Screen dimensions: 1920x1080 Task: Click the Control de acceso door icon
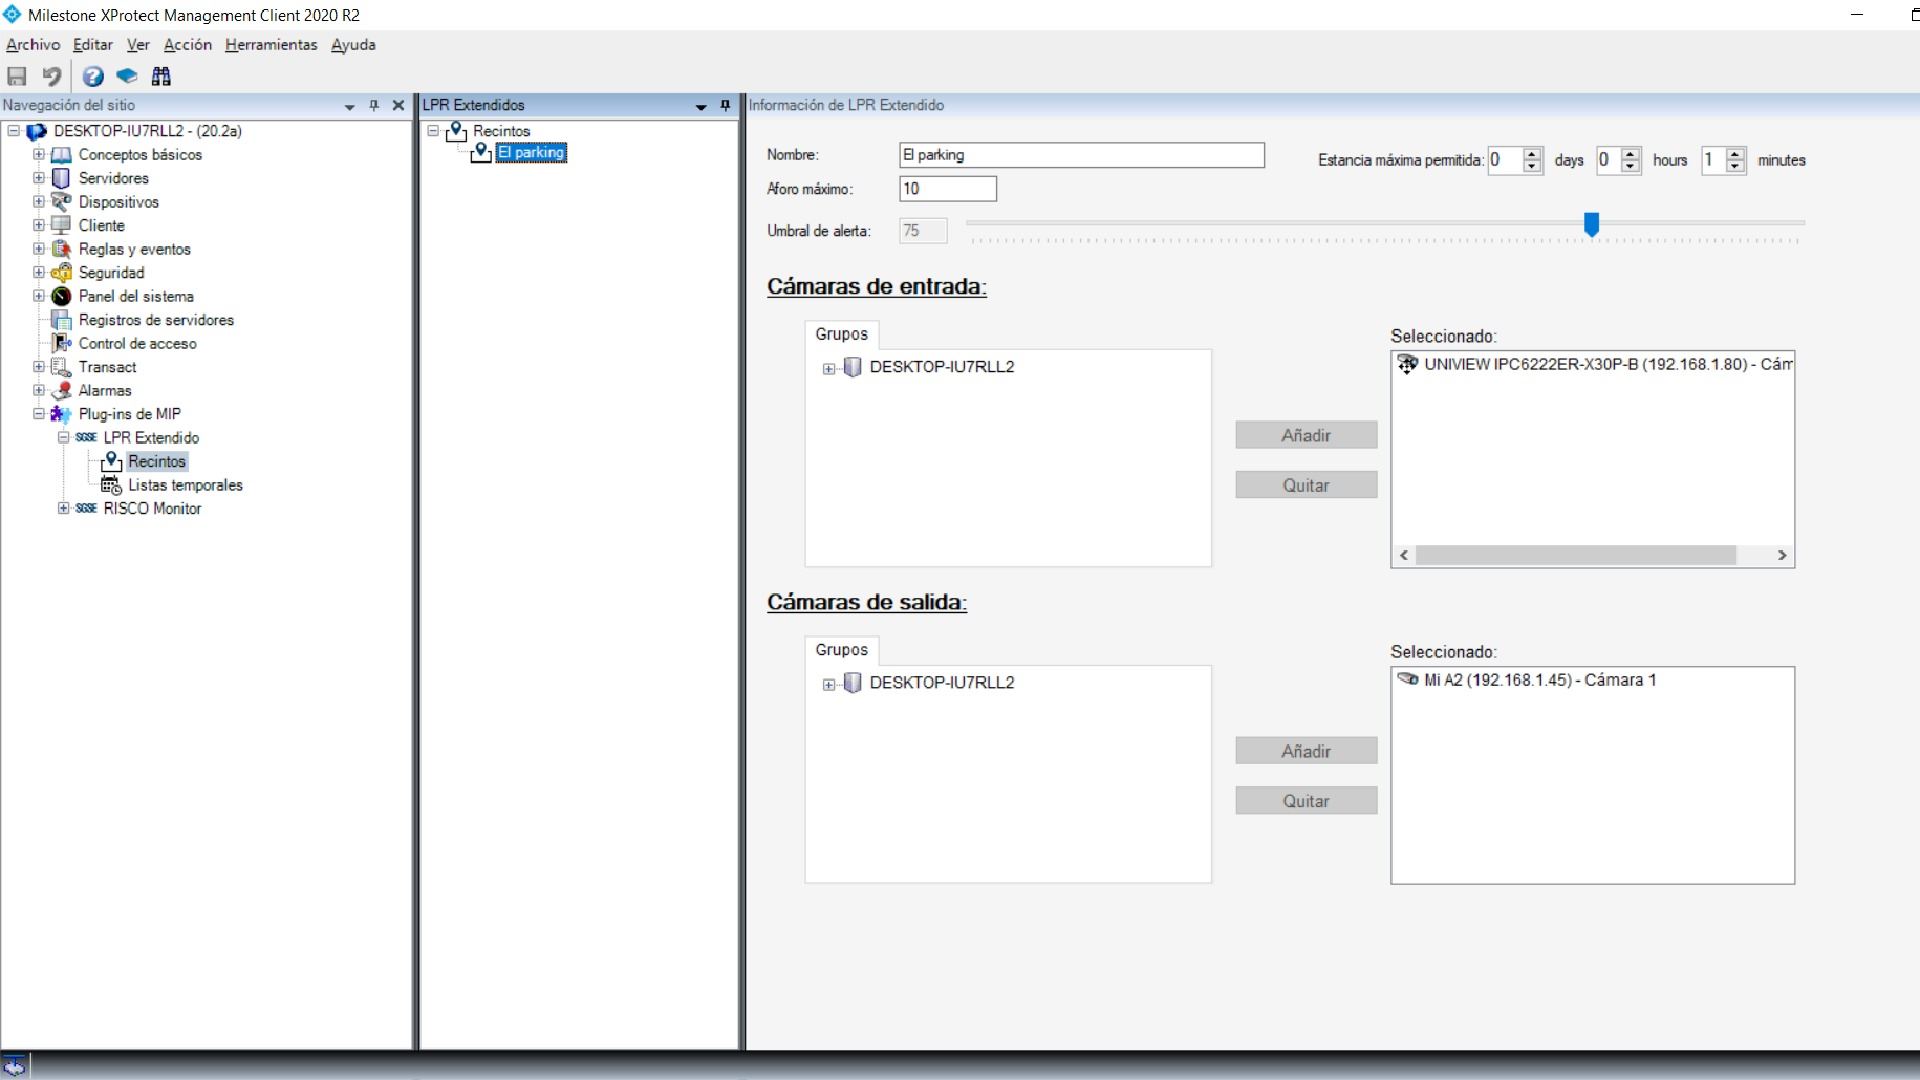tap(61, 343)
